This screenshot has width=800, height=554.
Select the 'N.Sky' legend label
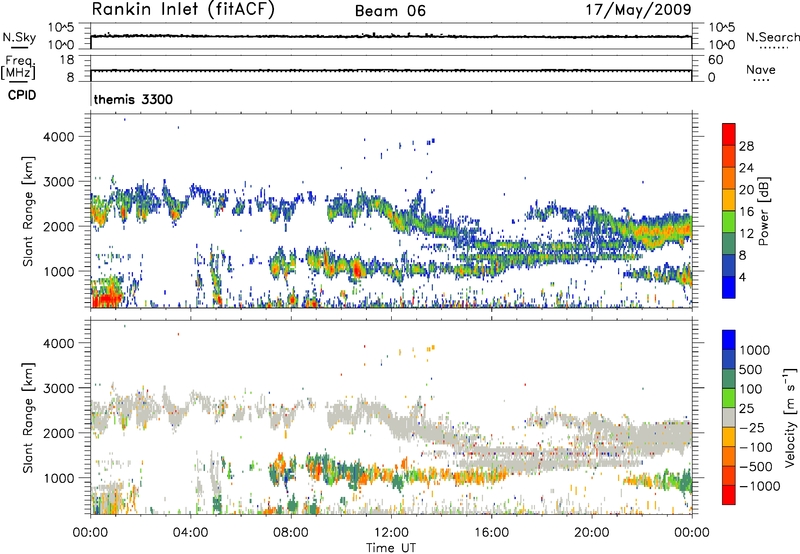[19, 37]
